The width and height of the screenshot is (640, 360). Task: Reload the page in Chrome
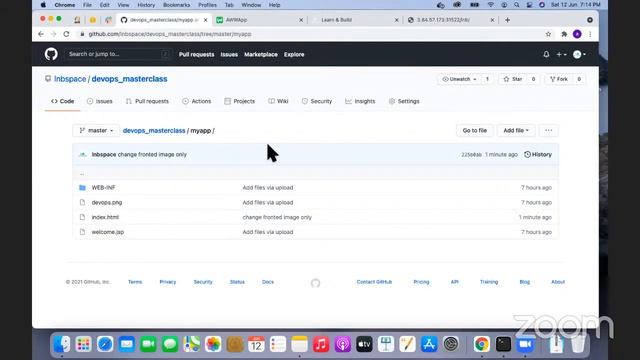[66, 34]
